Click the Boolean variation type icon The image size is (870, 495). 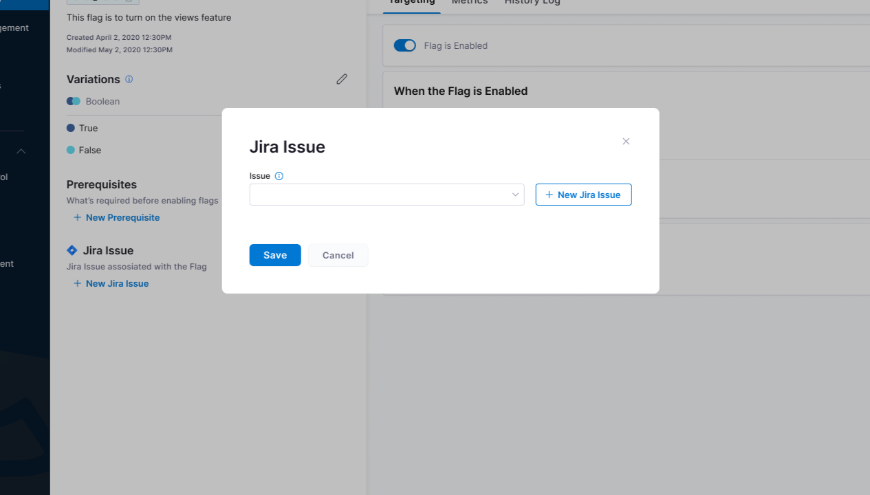coord(73,101)
